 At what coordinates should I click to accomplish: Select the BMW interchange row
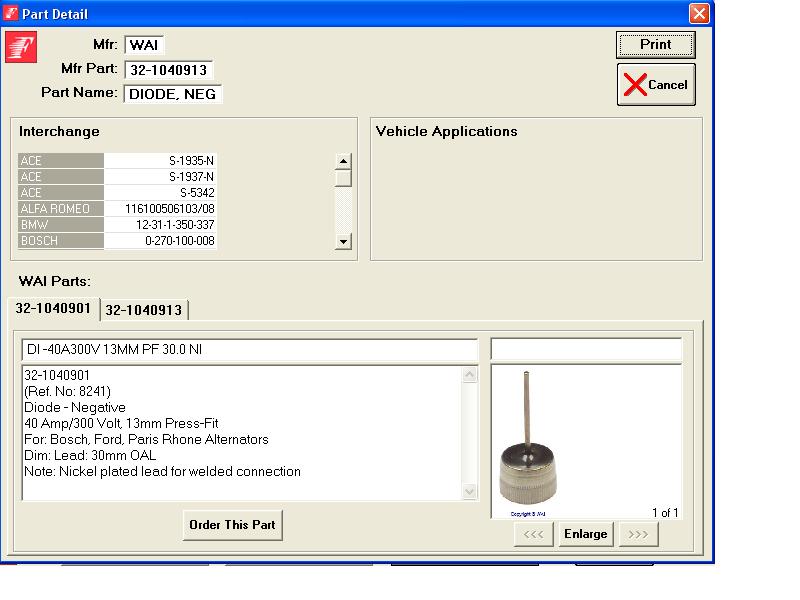click(x=117, y=224)
